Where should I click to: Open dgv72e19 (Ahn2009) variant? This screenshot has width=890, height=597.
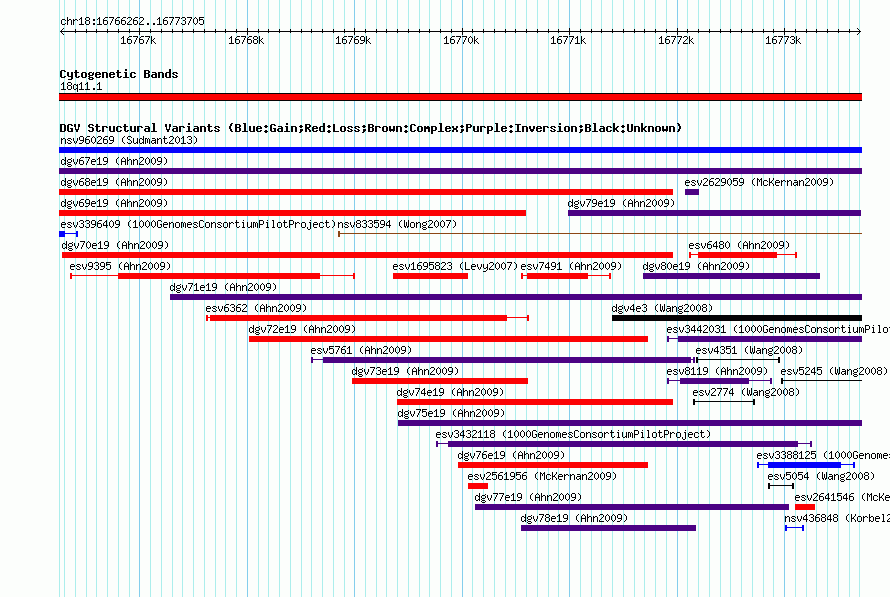(x=303, y=329)
